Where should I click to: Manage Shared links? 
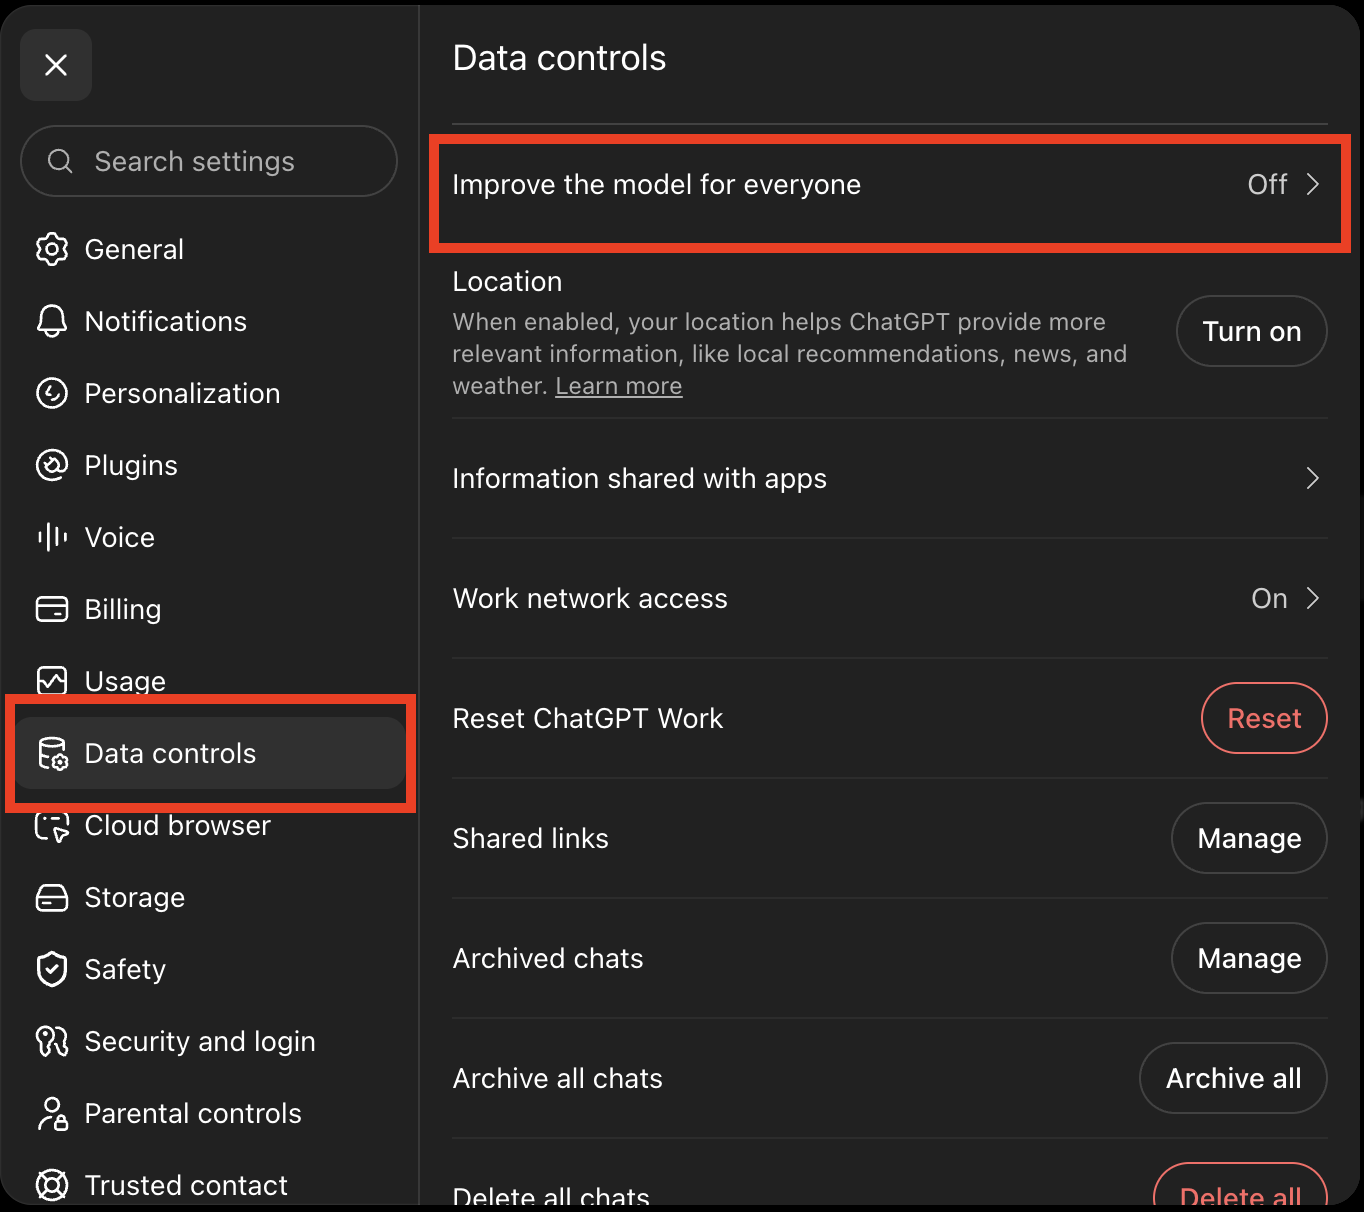[x=1249, y=838]
